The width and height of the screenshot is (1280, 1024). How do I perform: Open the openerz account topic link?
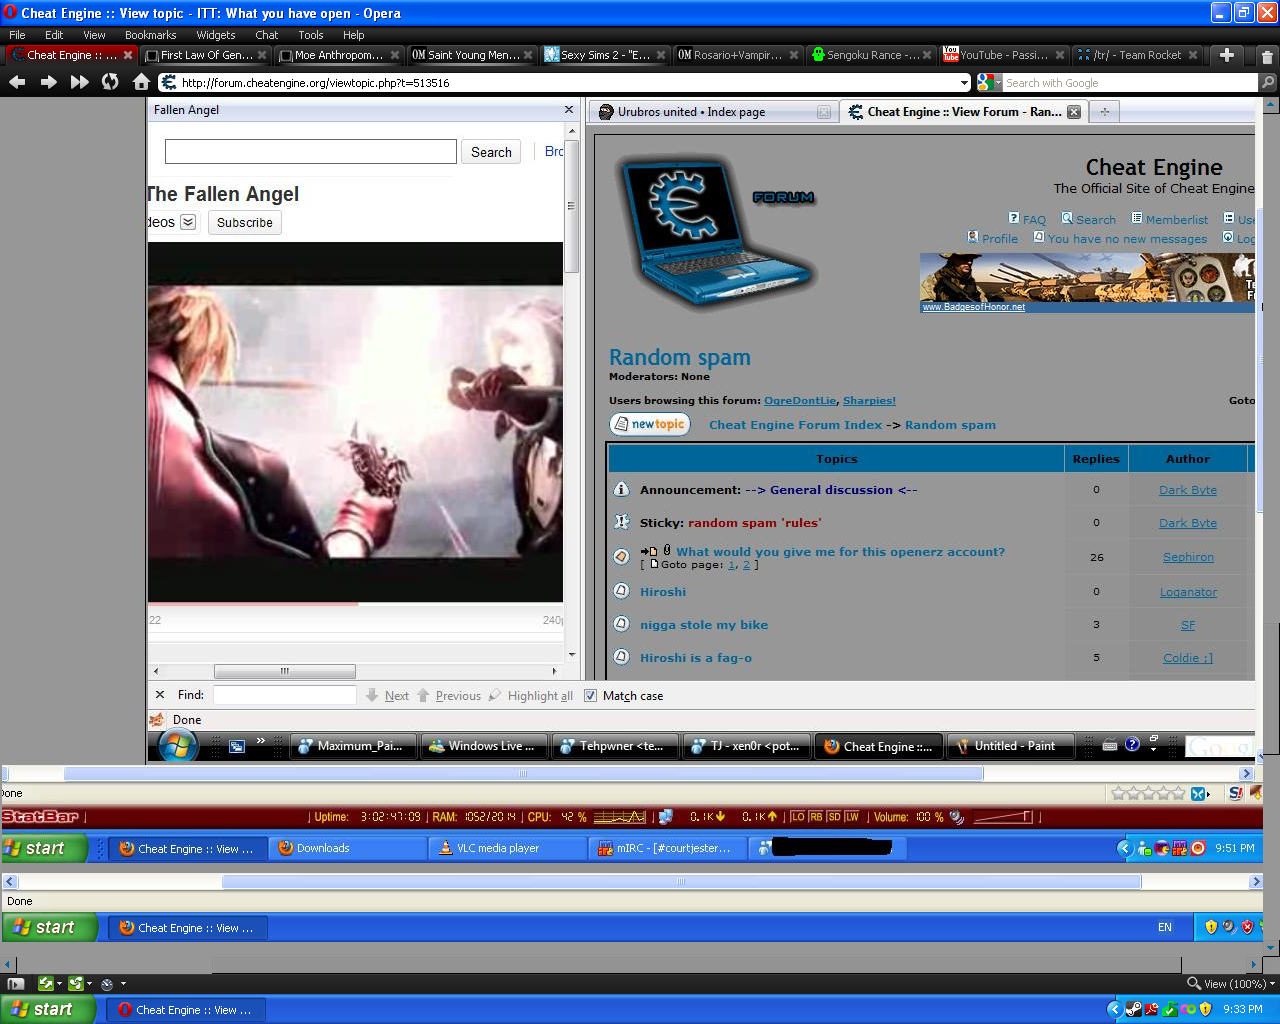pyautogui.click(x=841, y=551)
